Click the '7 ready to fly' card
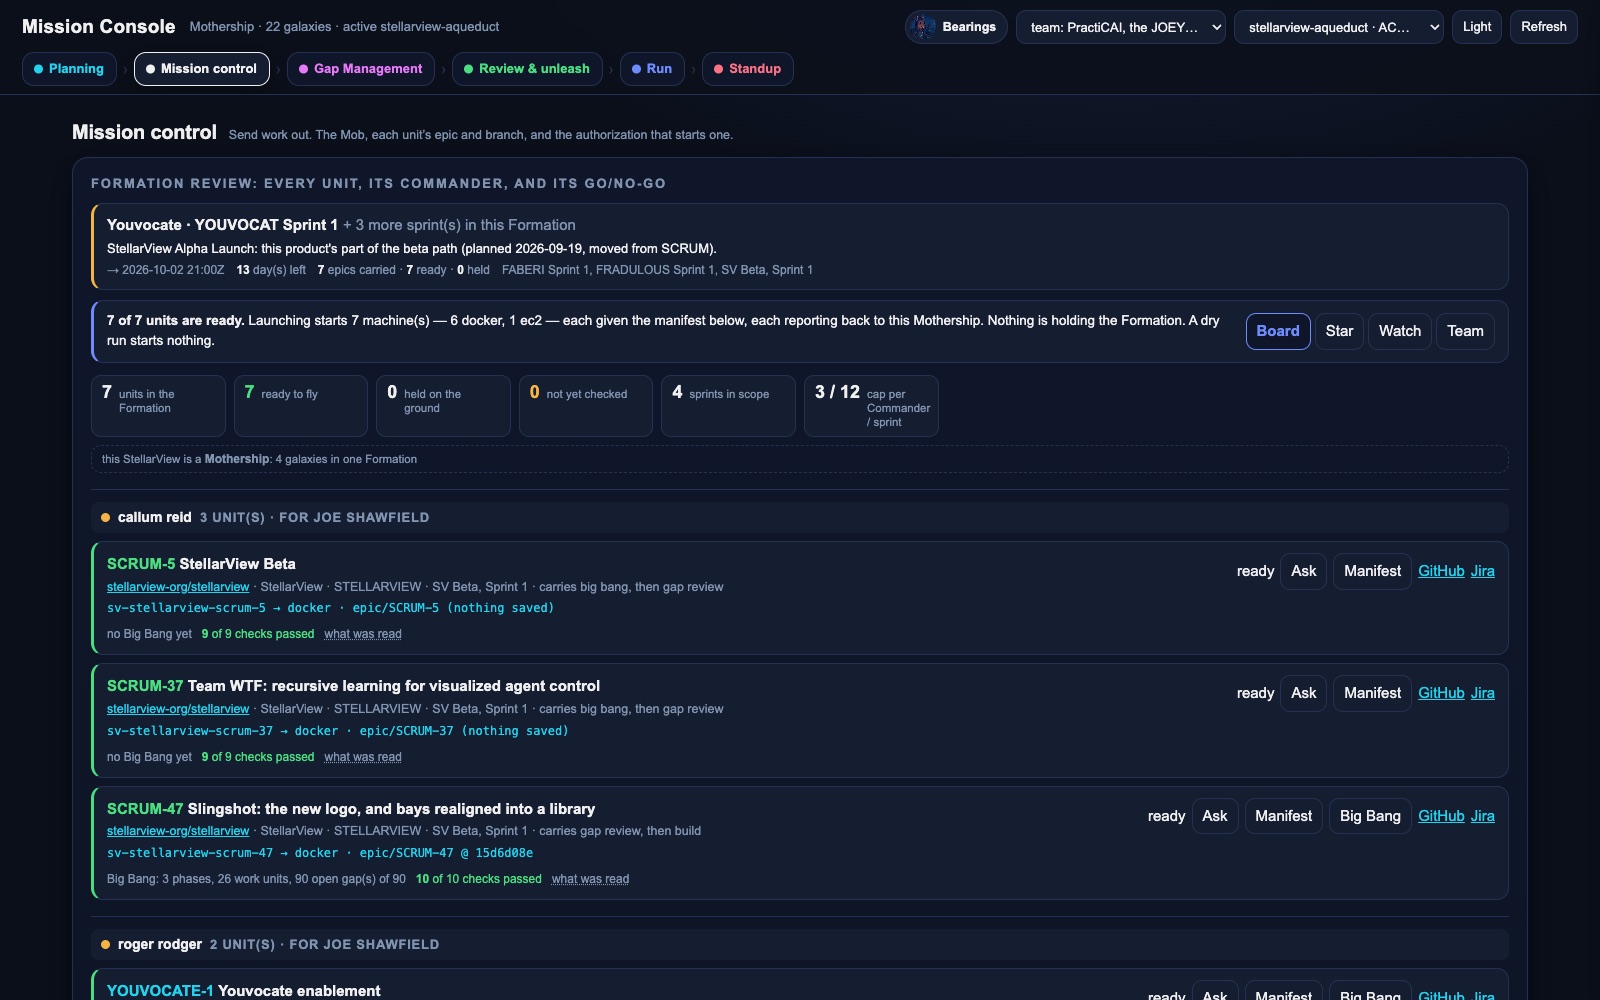The height and width of the screenshot is (1000, 1600). 301,406
